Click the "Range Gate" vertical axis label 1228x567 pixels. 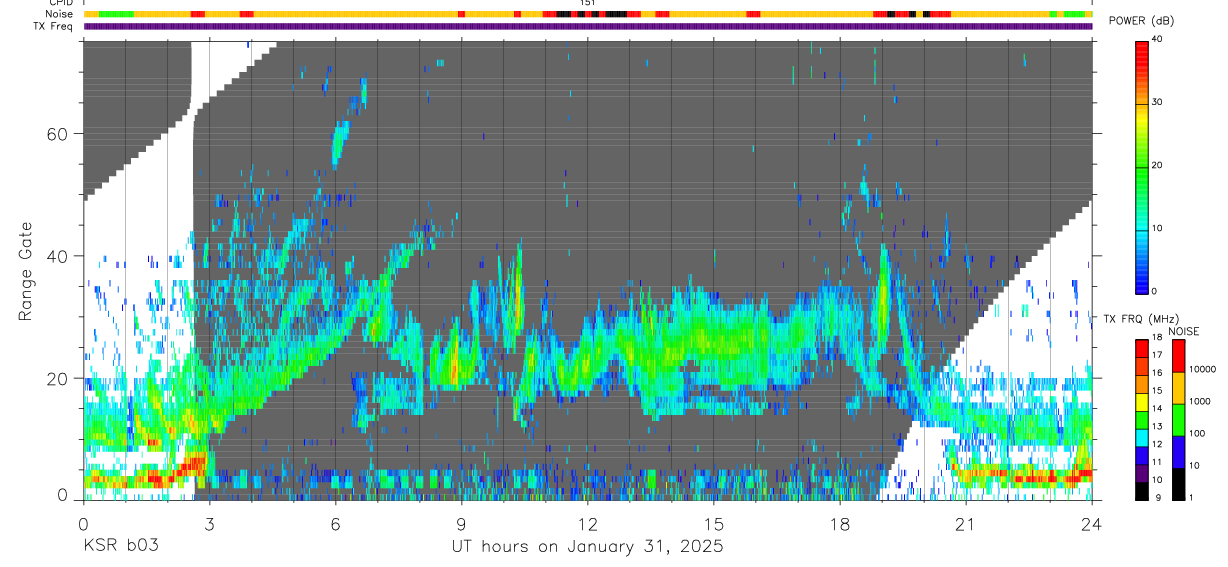pos(27,271)
